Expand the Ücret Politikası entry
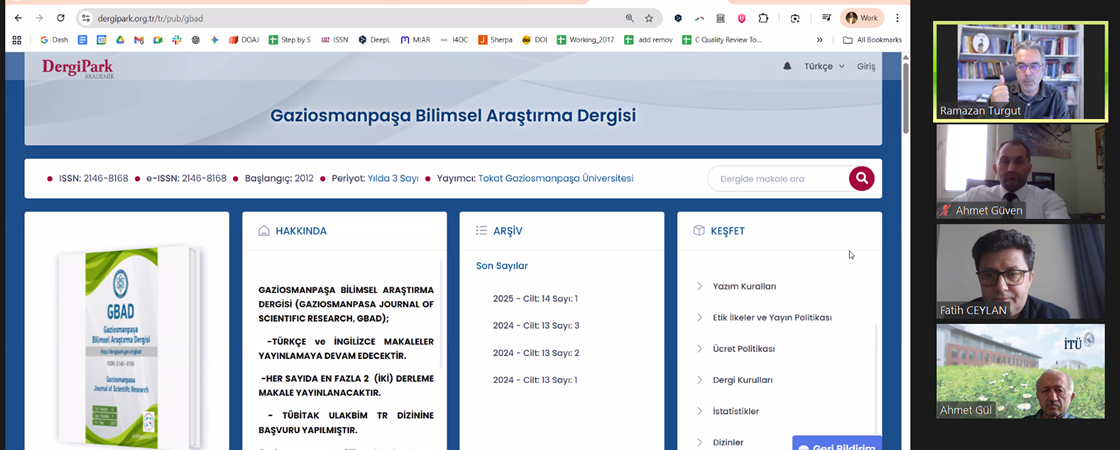Screen dimensions: 1120x450 point(743,349)
